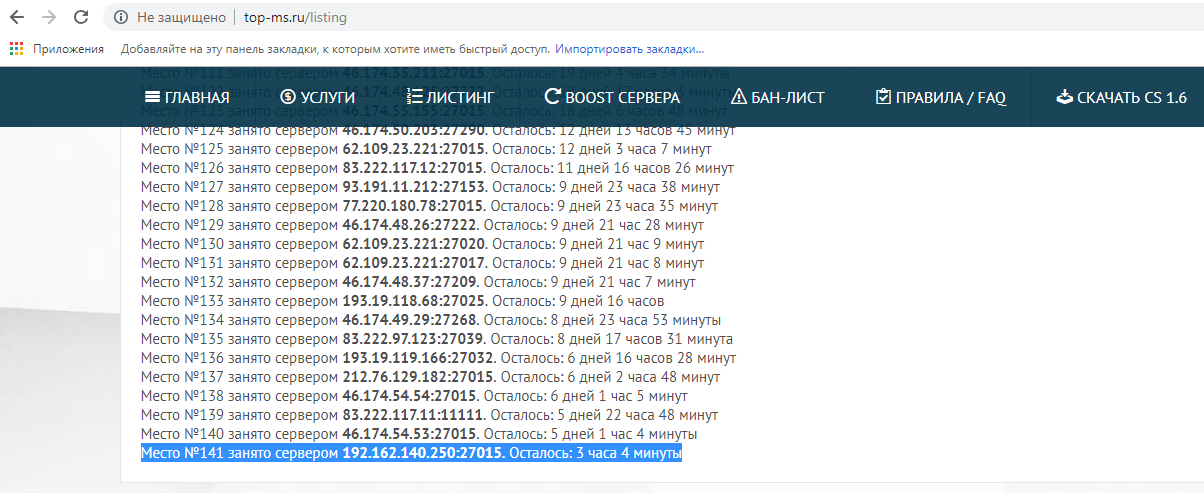Click remaining time 5 дней 22 часа 48 минут
The height and width of the screenshot is (493, 1204).
[x=635, y=415]
